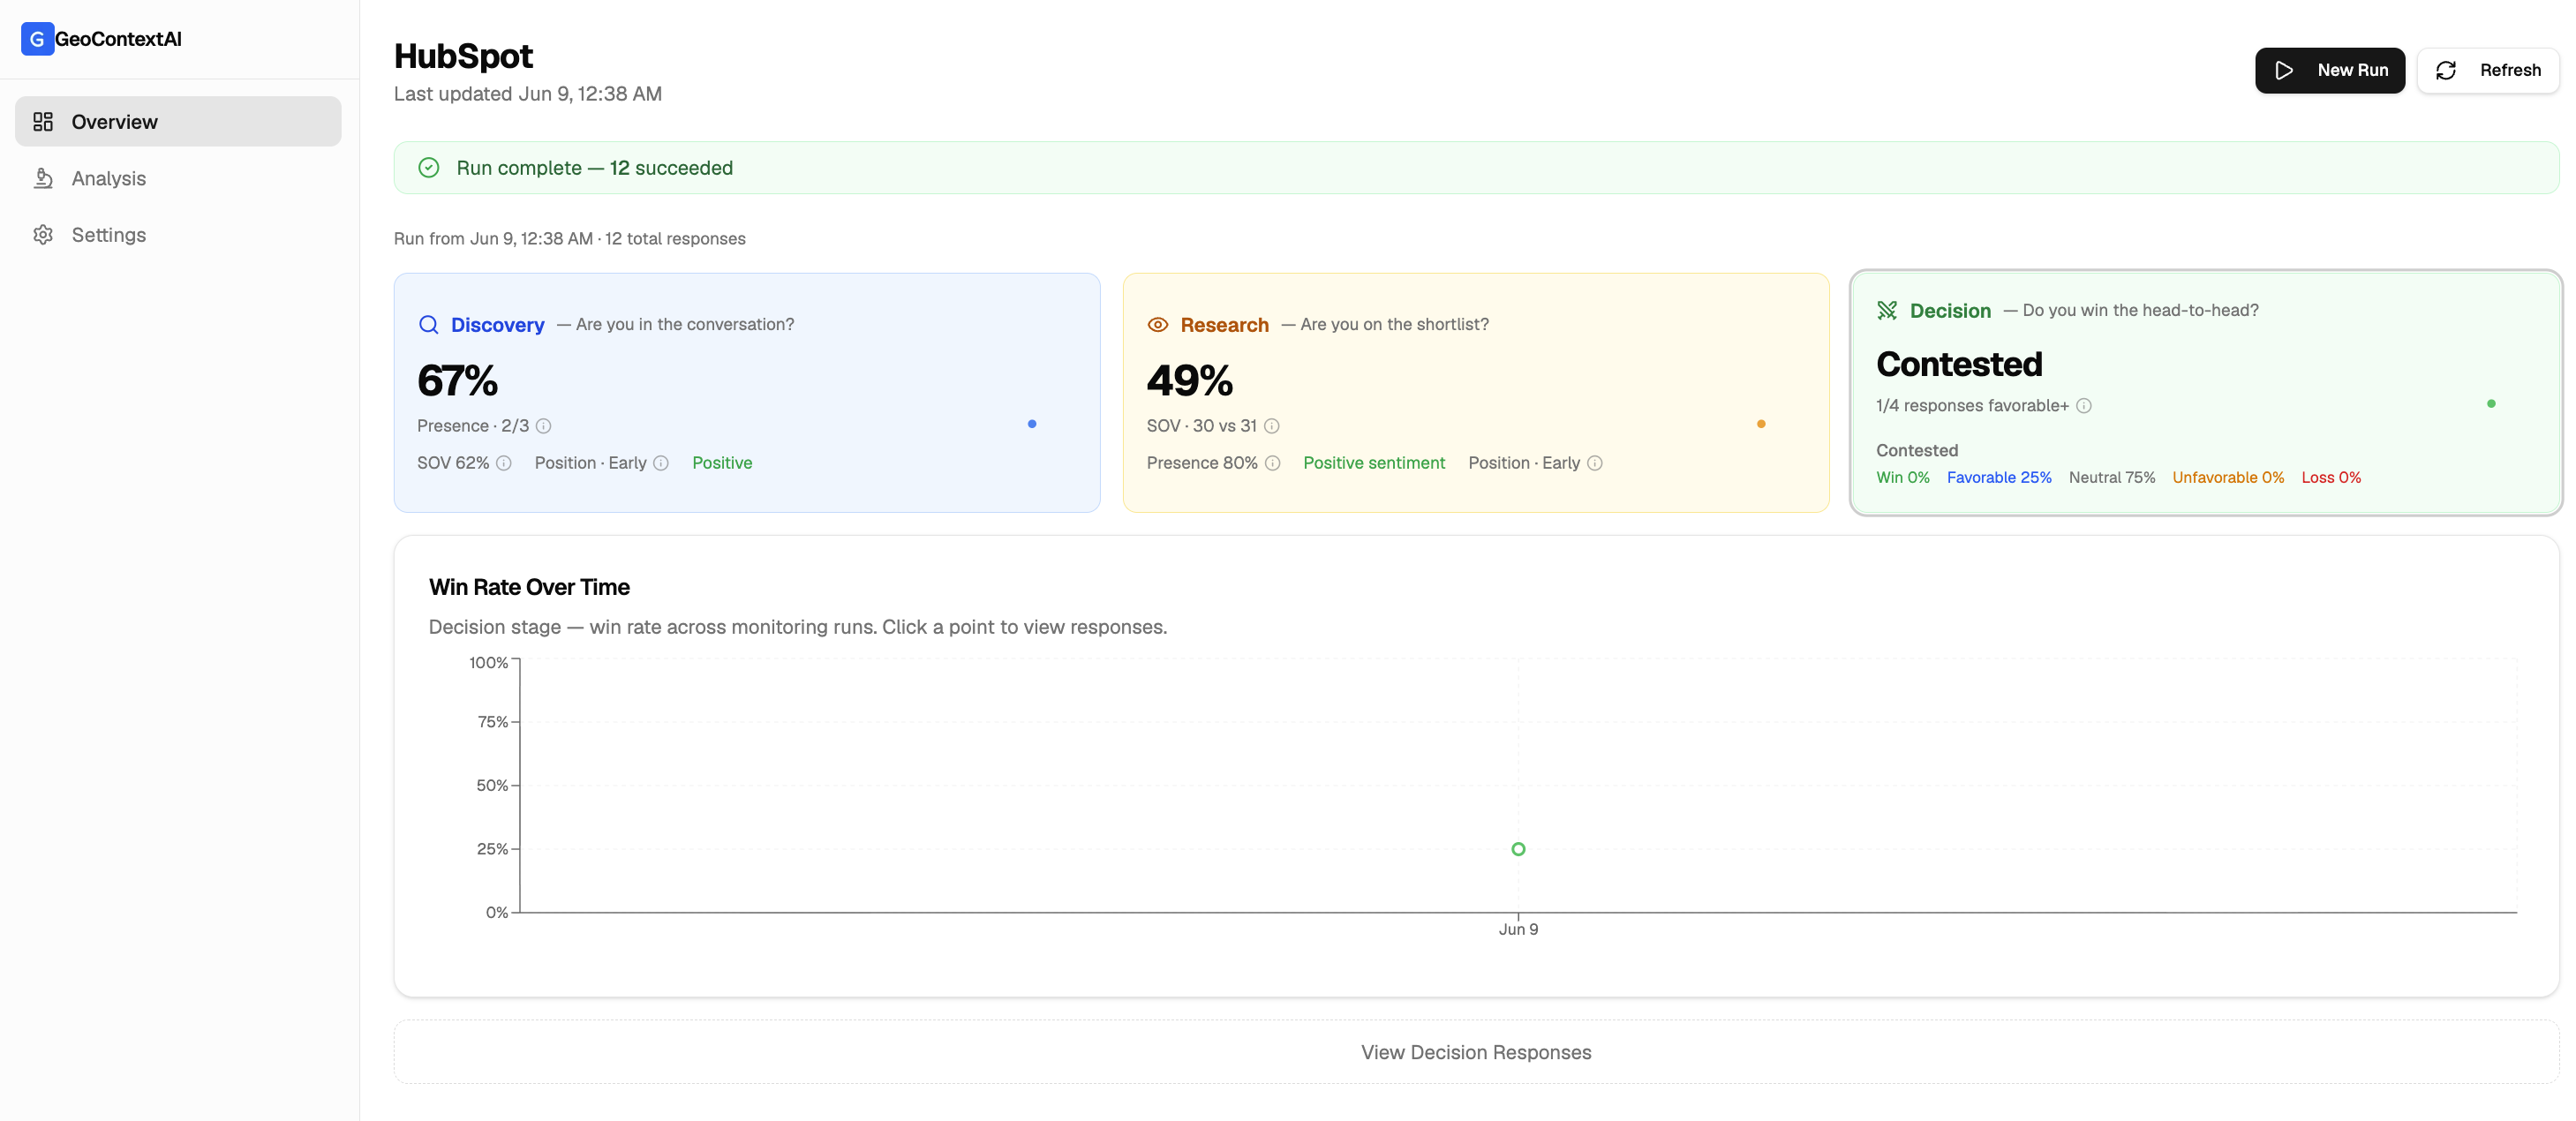This screenshot has height=1121, width=2576.
Task: Click the info icon next to SOV 30 vs 31
Action: point(1272,426)
